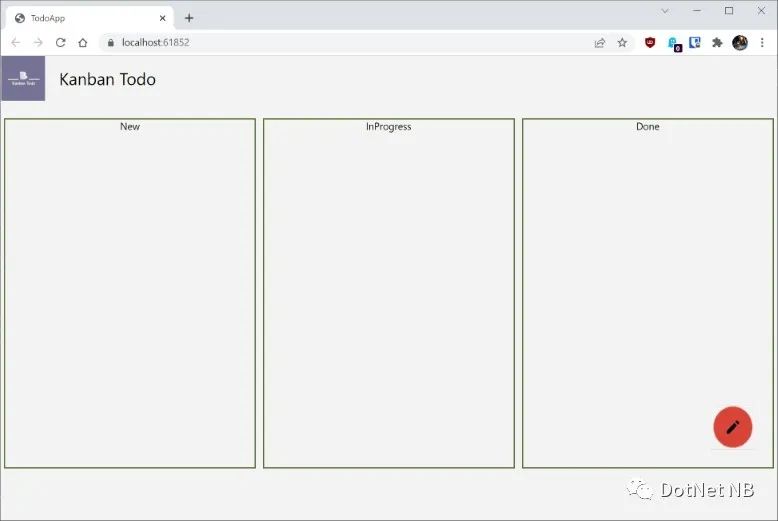The image size is (778, 521).
Task: Click the blue extension icon with badge
Action: pyautogui.click(x=674, y=44)
